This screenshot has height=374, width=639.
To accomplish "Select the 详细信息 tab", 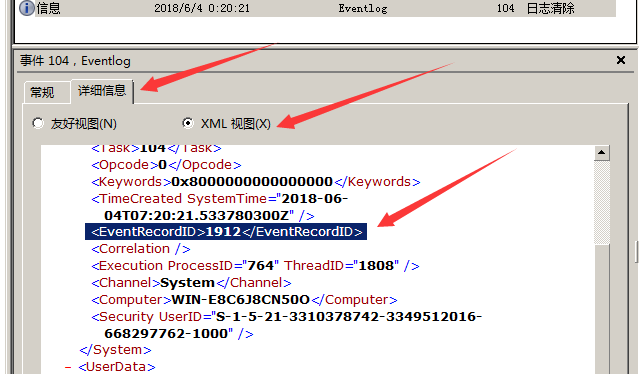I will coord(102,91).
